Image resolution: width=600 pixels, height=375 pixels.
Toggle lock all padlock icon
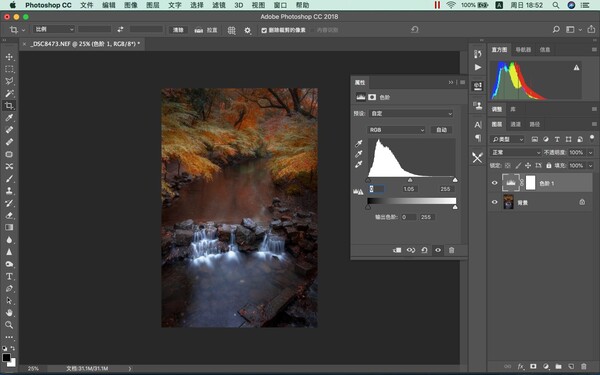click(x=548, y=165)
